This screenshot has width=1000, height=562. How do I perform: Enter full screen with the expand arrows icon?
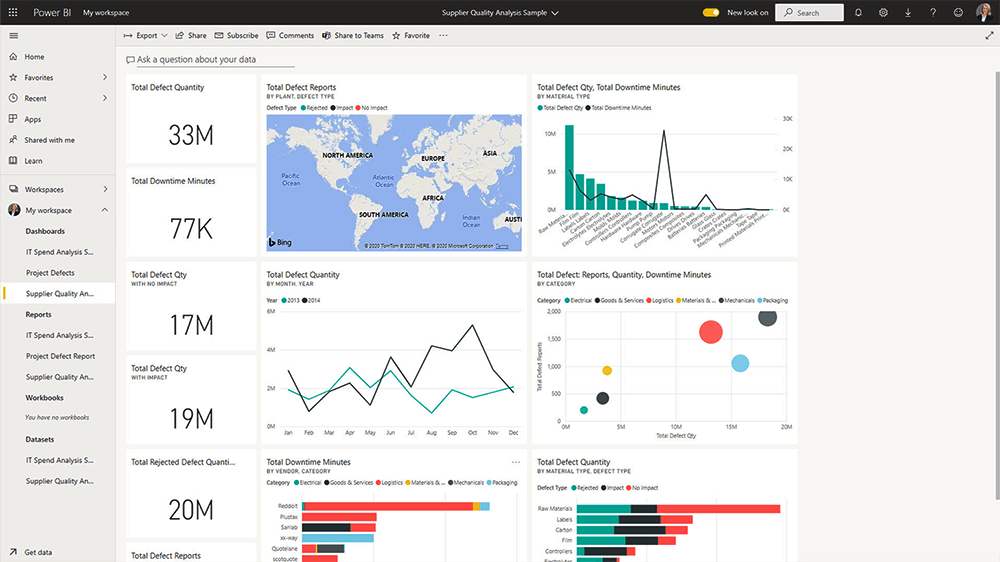click(x=990, y=35)
